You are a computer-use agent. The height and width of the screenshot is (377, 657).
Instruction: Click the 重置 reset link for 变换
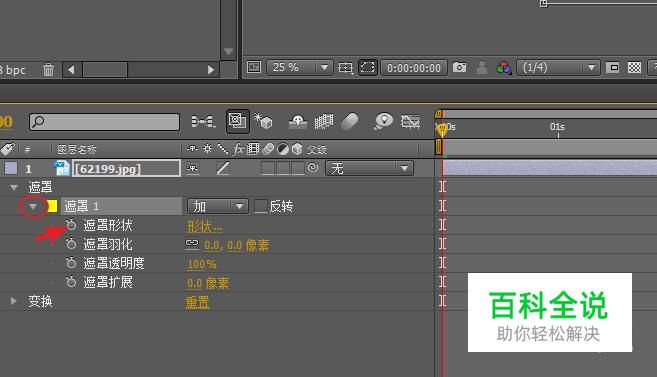pos(197,302)
